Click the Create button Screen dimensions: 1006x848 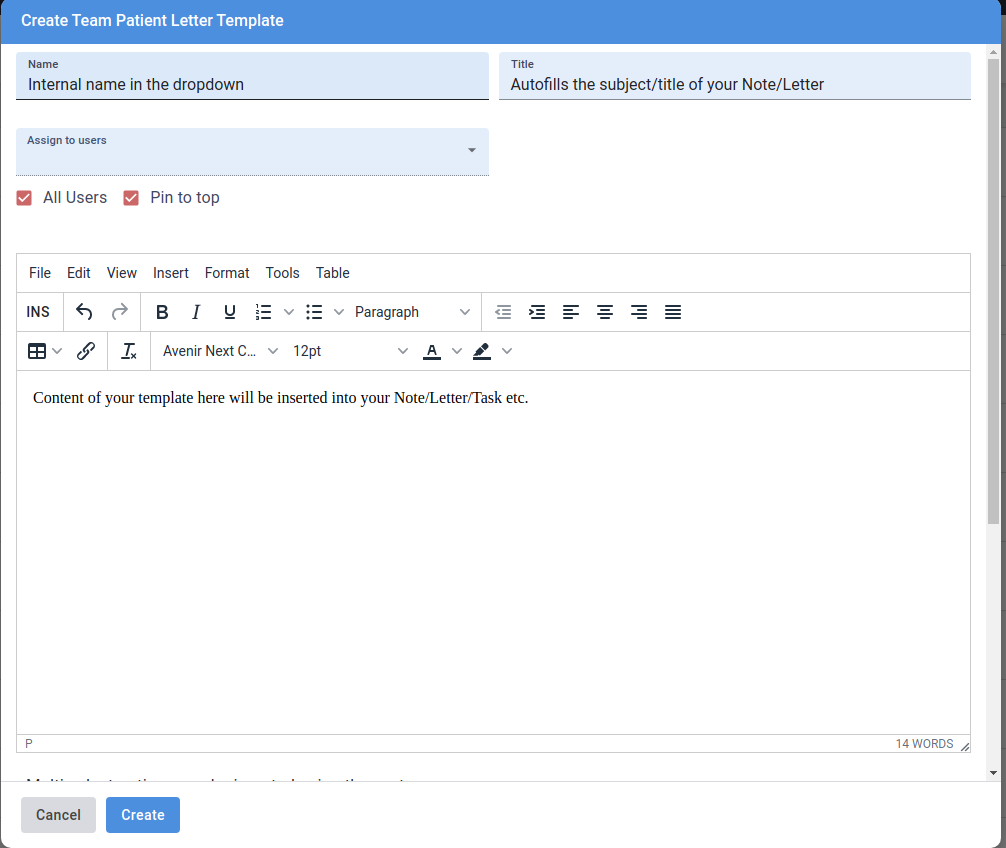(x=143, y=815)
